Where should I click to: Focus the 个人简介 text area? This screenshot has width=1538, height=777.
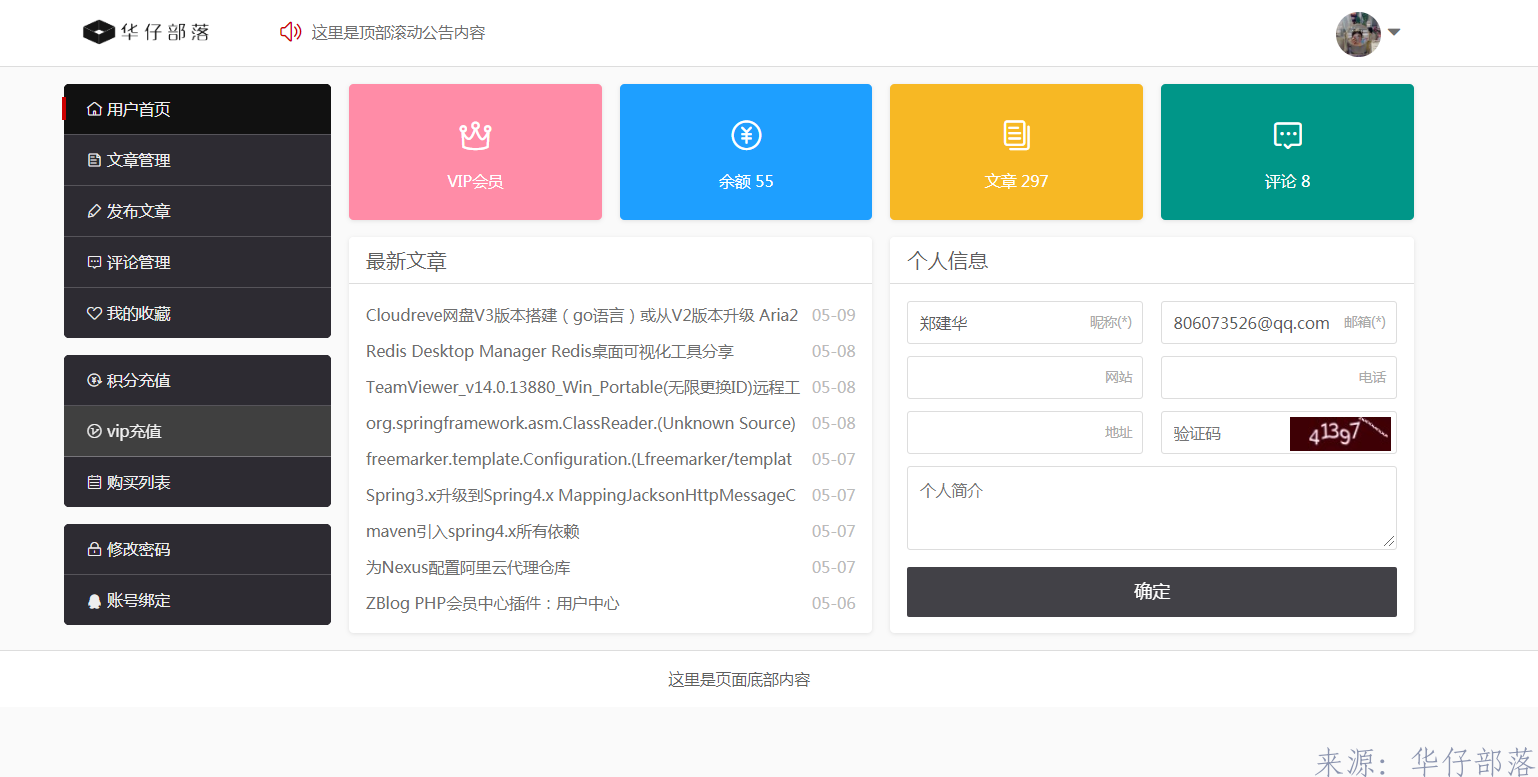click(1151, 508)
